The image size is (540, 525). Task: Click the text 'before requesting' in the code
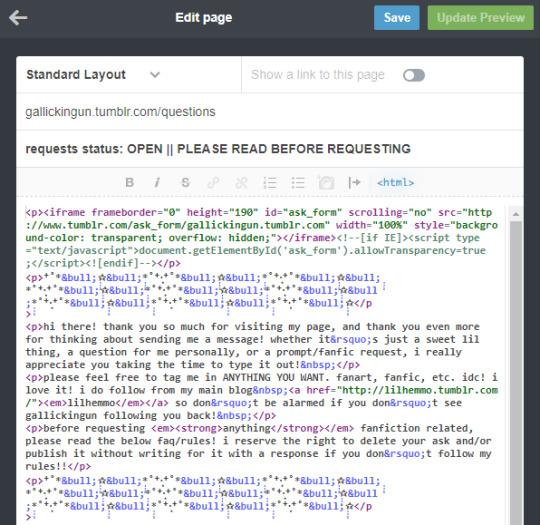94,428
